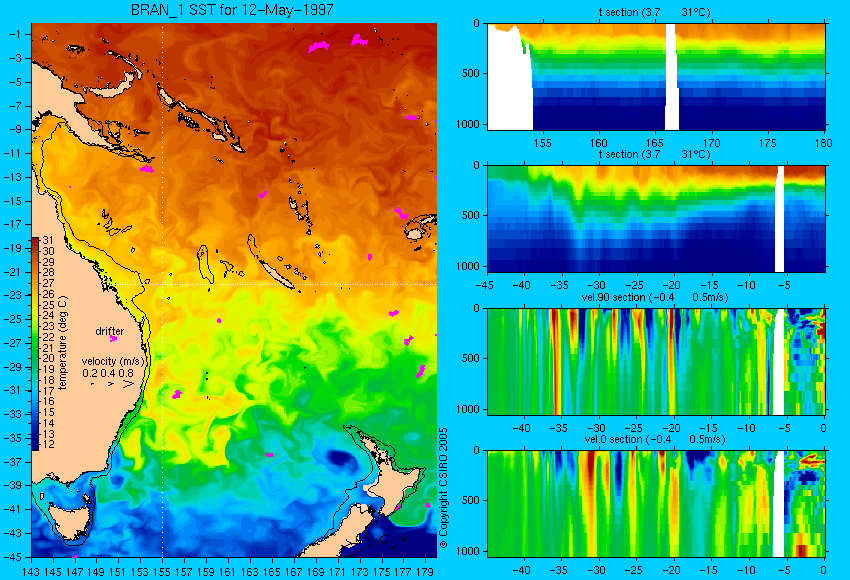Screen dimensions: 850x580
Task: Click the title "BRAN_1 SST for 12-May-1997"
Action: [232, 10]
